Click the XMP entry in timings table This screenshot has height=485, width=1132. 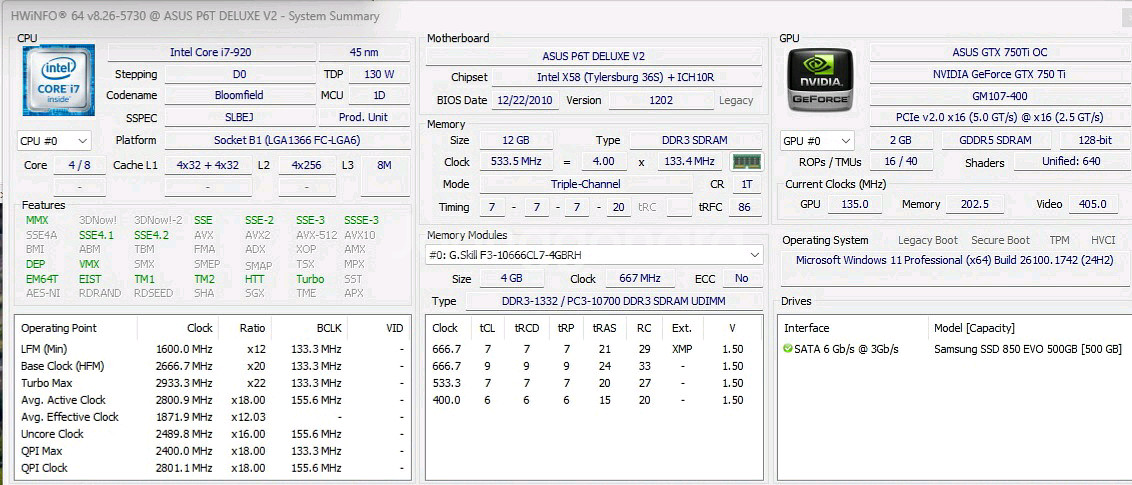pyautogui.click(x=682, y=349)
